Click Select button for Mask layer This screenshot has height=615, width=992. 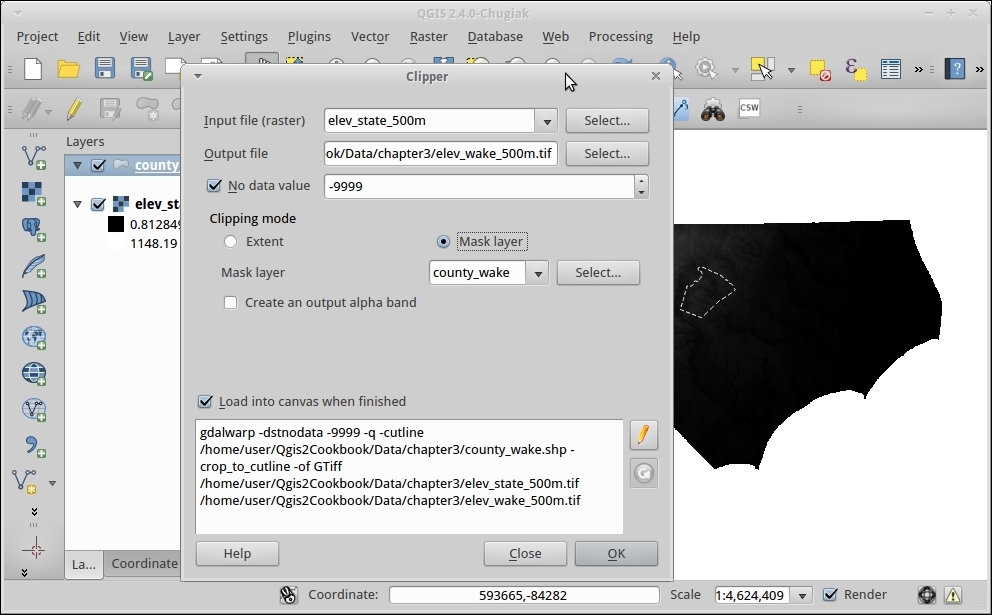(x=598, y=273)
